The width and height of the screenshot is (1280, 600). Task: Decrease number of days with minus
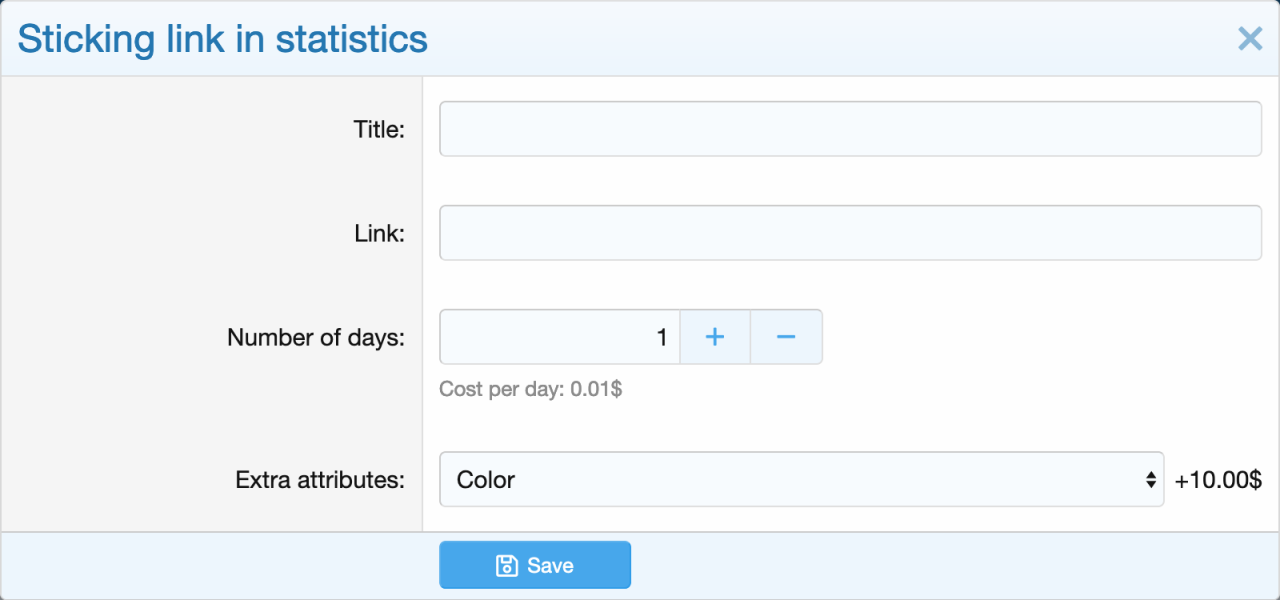786,337
